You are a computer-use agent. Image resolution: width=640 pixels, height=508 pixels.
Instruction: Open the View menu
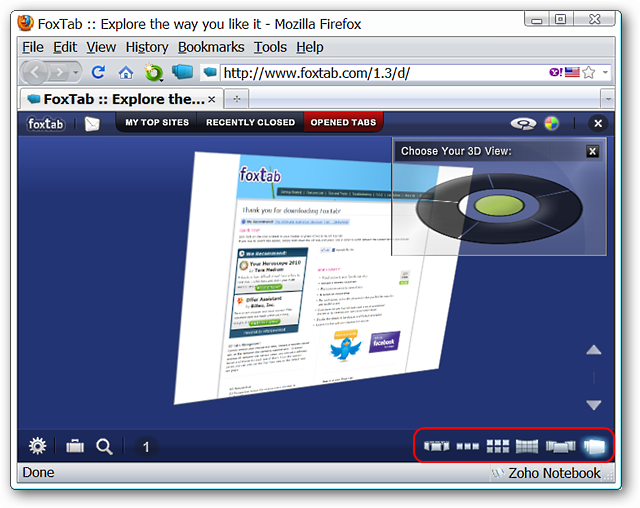point(101,47)
